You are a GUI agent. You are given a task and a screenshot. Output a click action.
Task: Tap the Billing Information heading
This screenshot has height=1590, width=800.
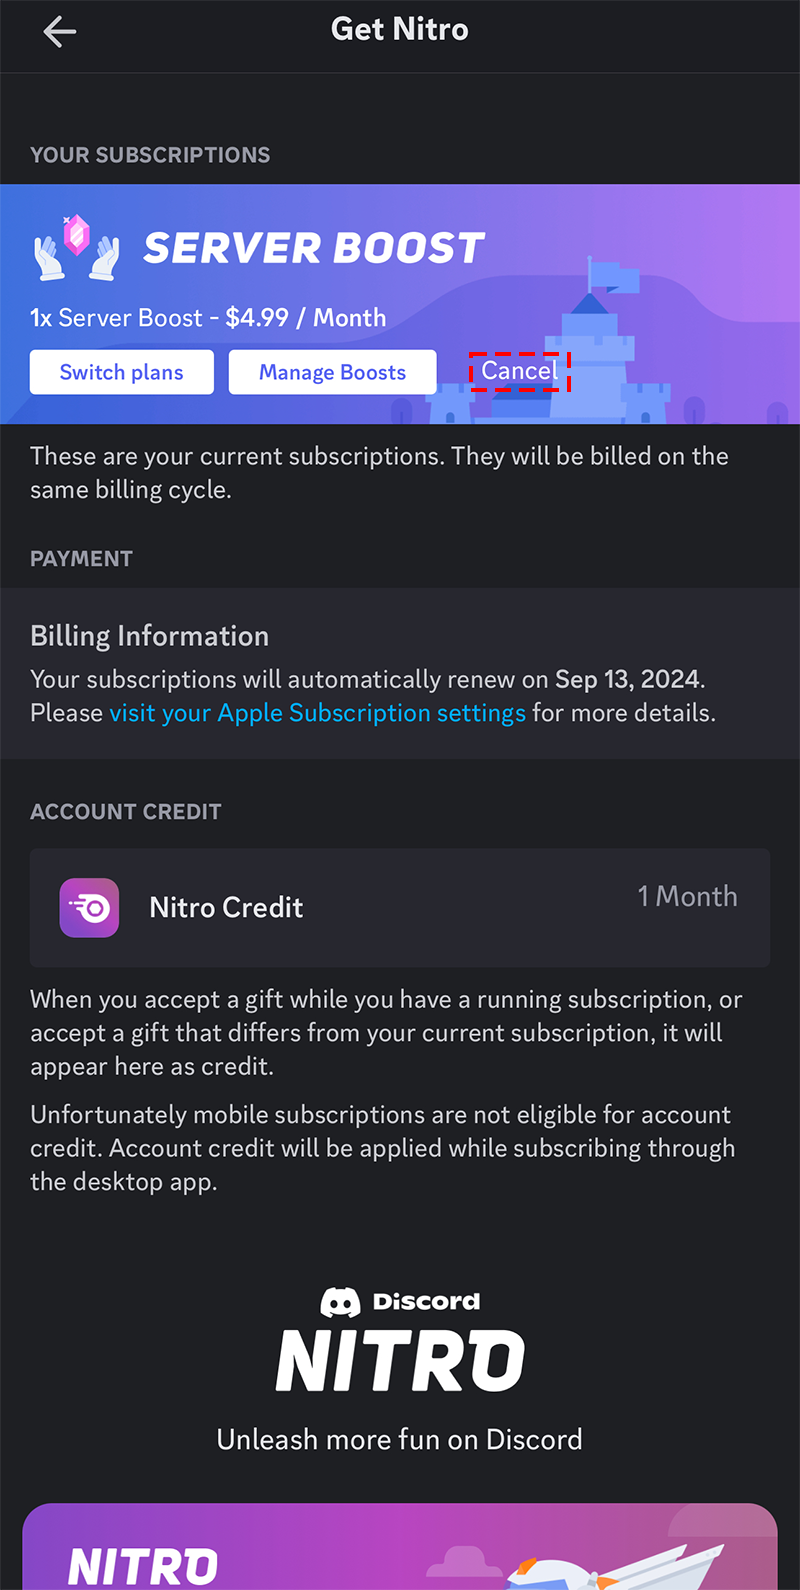point(150,636)
